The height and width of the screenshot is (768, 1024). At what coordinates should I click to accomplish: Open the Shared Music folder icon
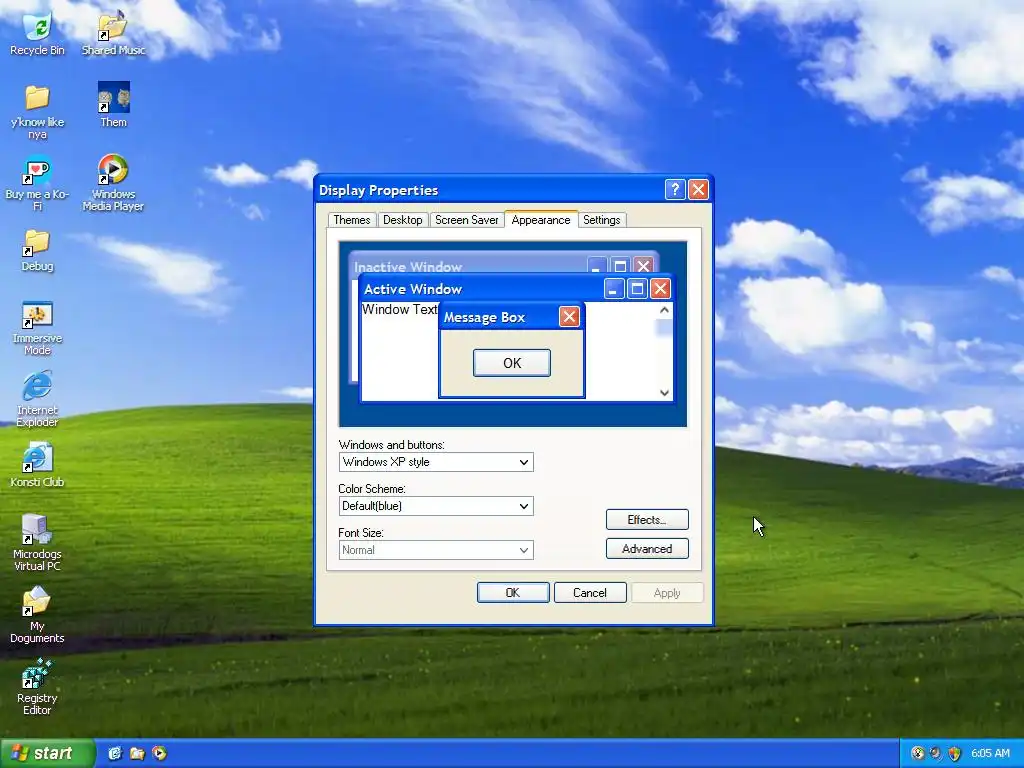coord(113,34)
